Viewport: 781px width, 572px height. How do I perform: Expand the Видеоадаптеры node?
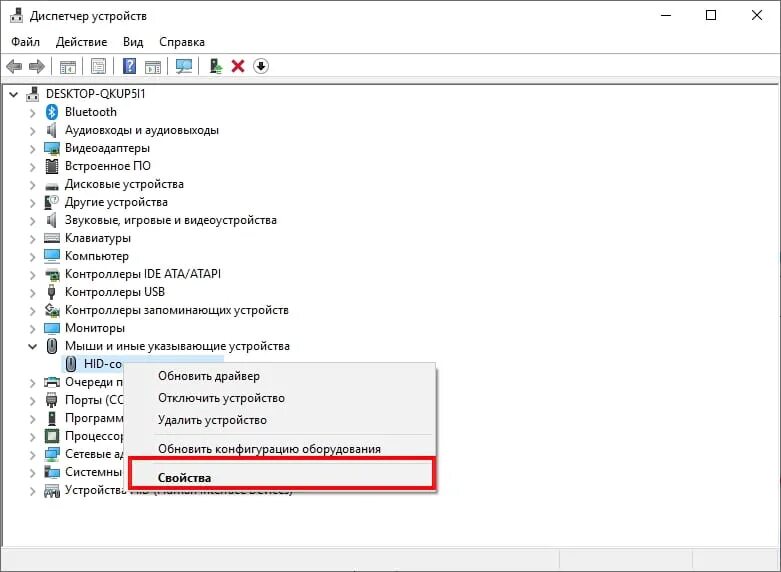click(33, 148)
